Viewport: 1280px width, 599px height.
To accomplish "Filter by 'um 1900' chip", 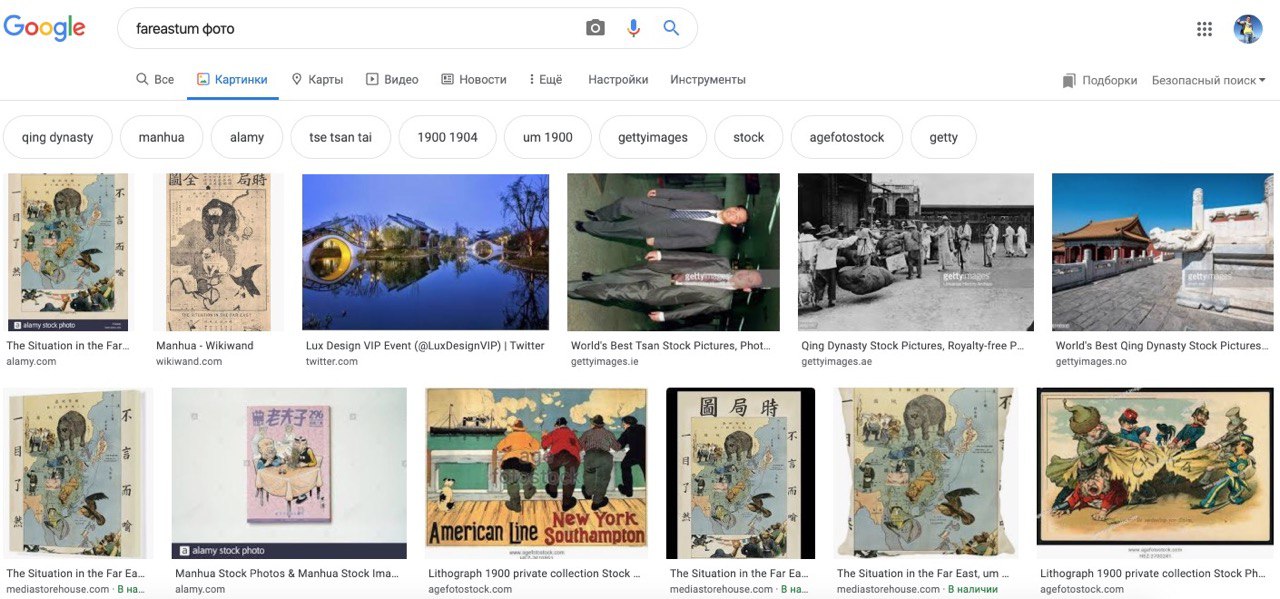I will [x=548, y=138].
